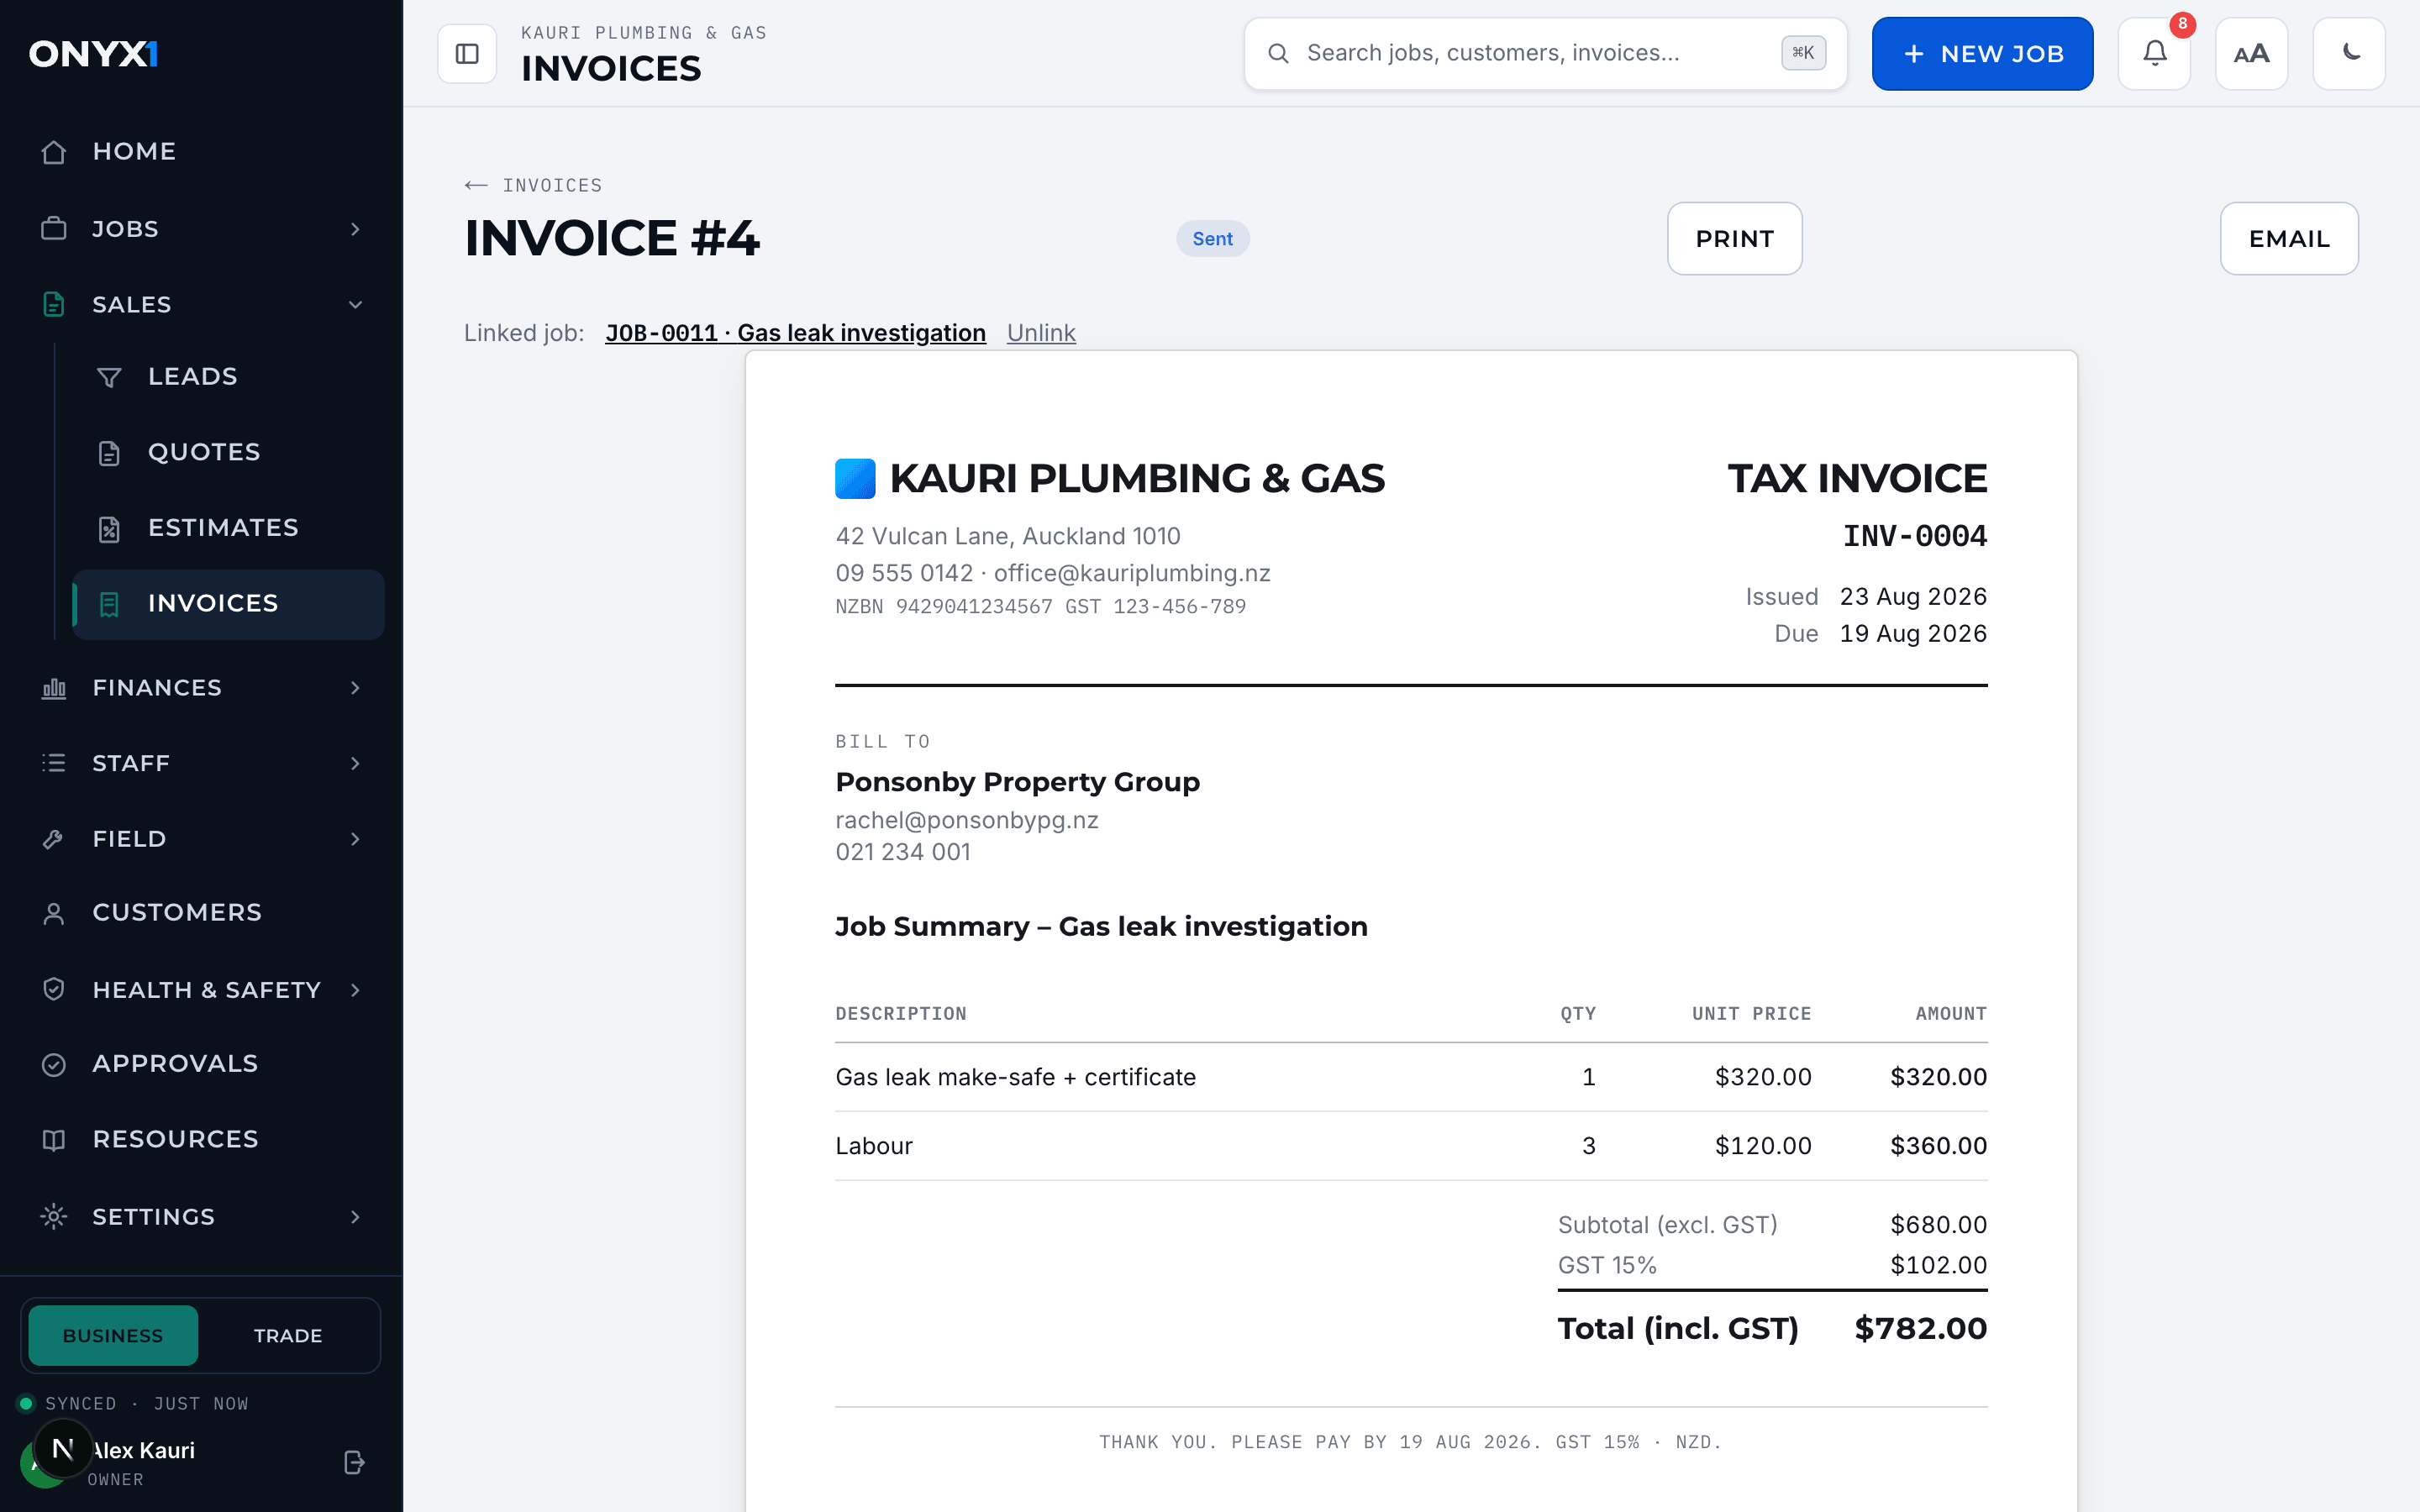Screen dimensions: 2420x1512
Task: Click the Leads funnel icon
Action: [109, 377]
